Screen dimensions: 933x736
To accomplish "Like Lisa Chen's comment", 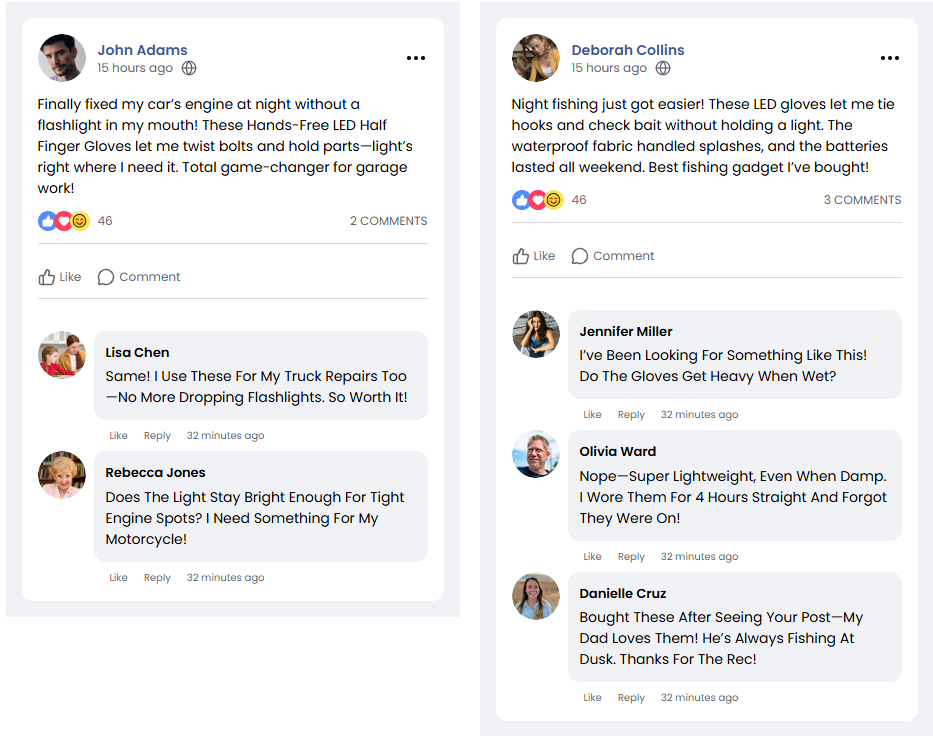I will [118, 436].
